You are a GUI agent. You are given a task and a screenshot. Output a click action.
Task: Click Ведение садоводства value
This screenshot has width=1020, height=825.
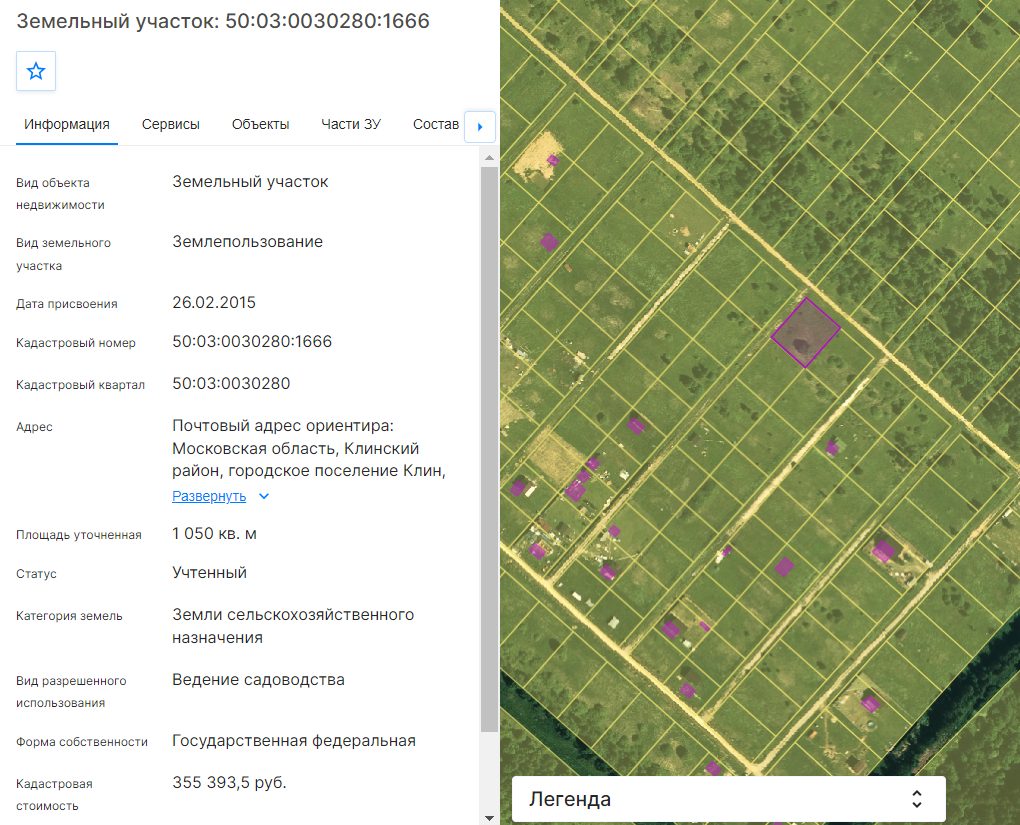coord(258,680)
